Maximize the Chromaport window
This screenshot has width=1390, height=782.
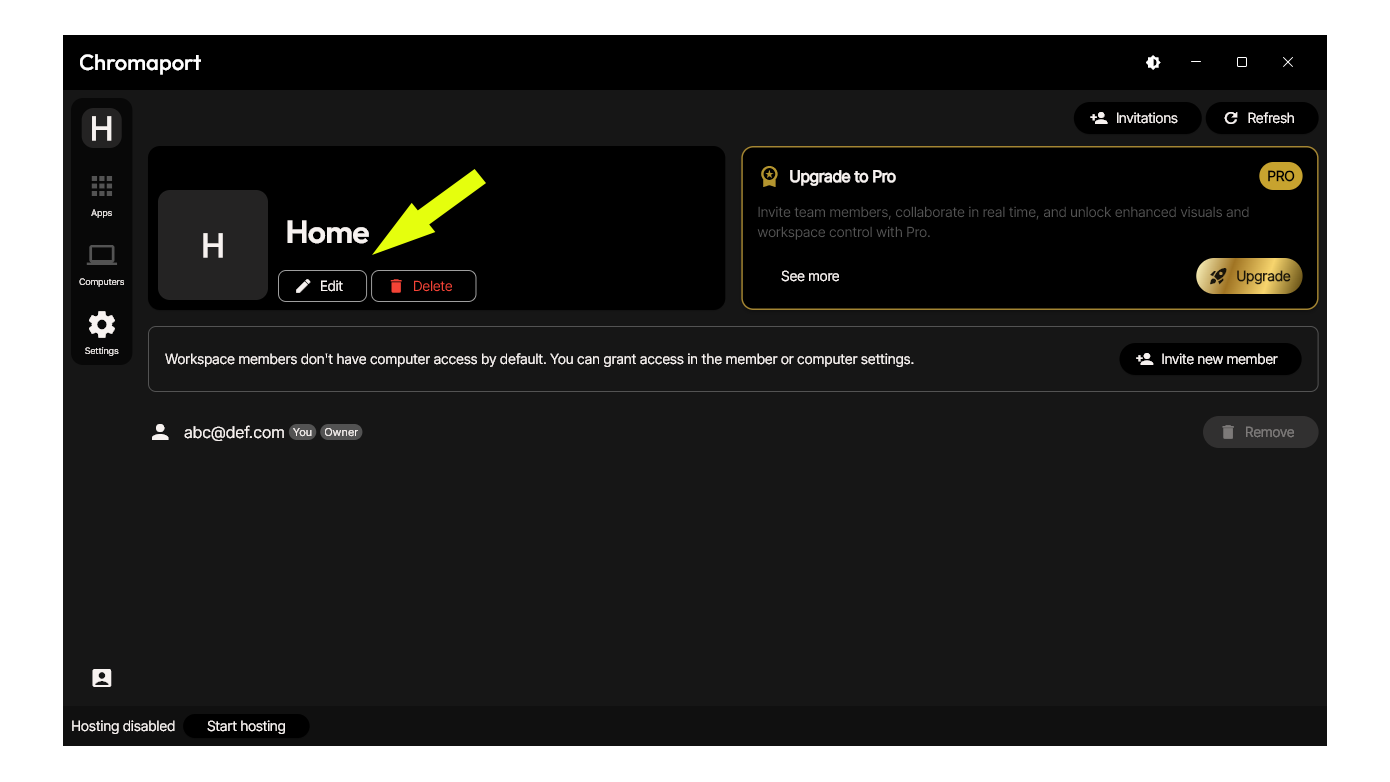tap(1242, 62)
